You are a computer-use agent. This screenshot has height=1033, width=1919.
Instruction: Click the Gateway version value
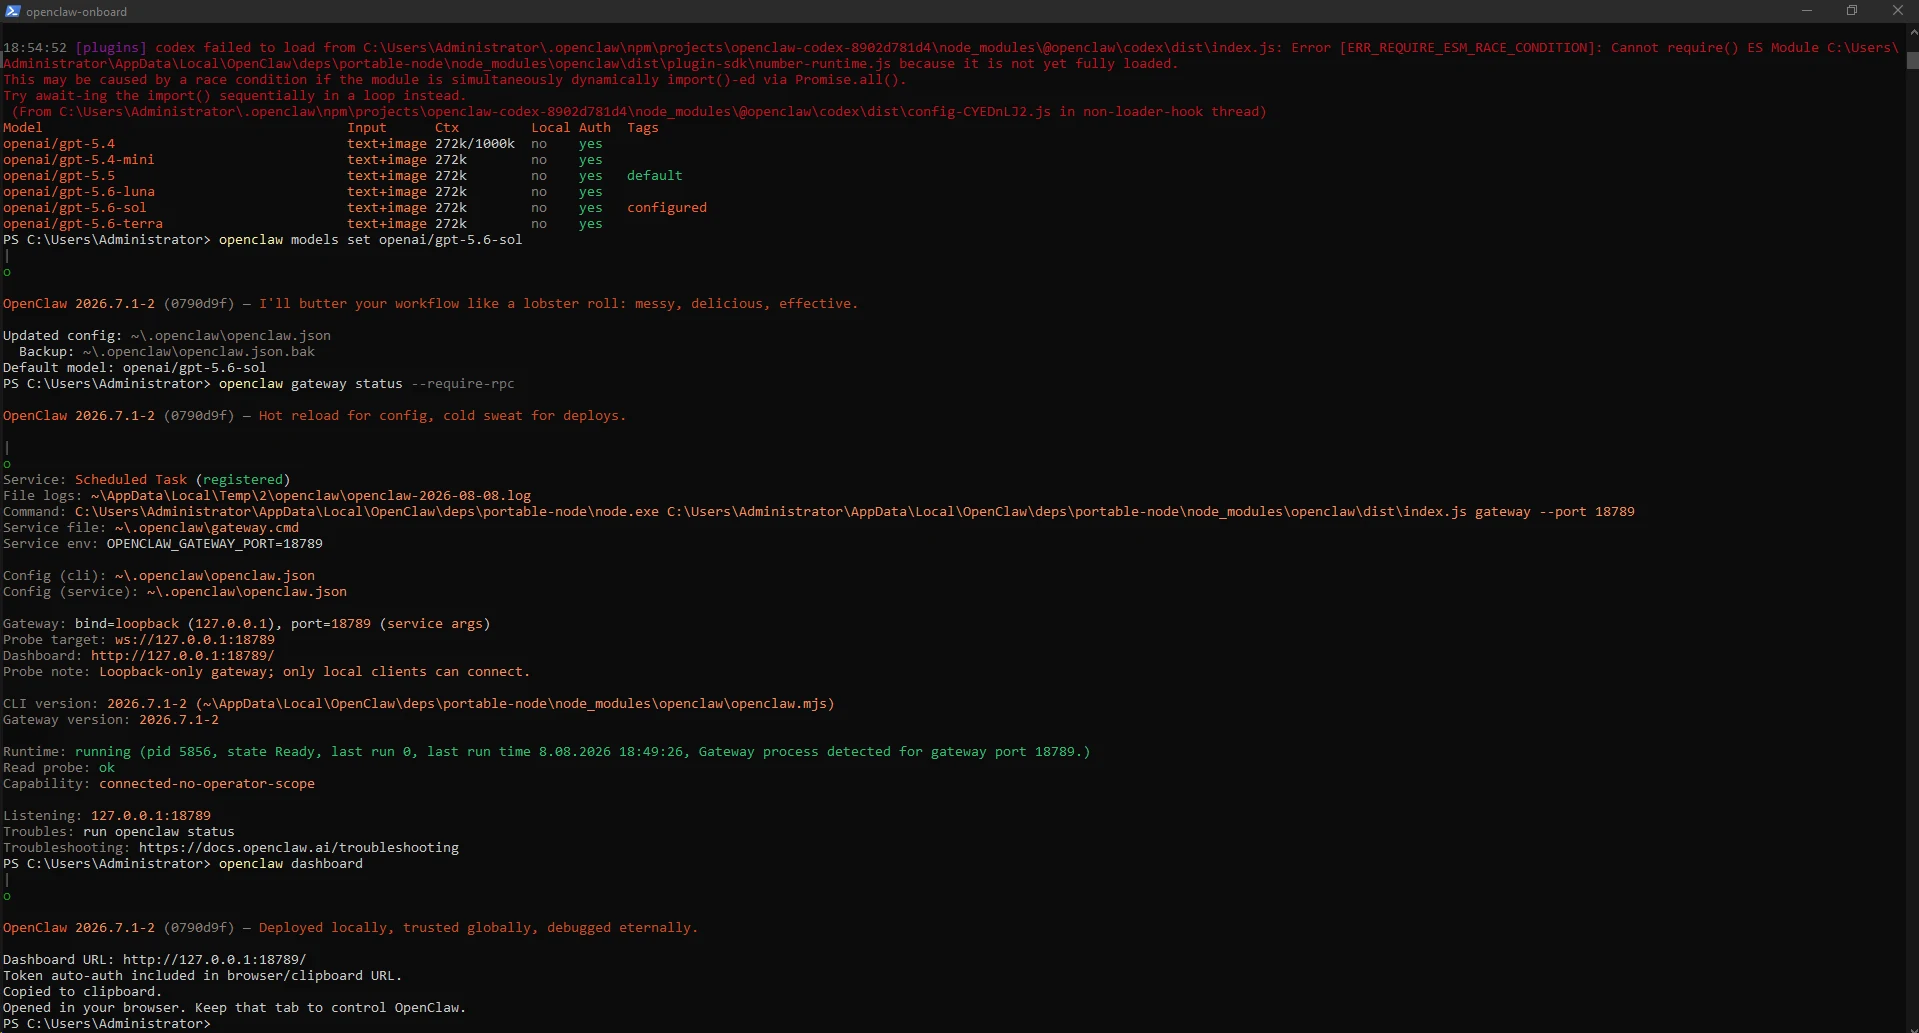click(x=179, y=720)
